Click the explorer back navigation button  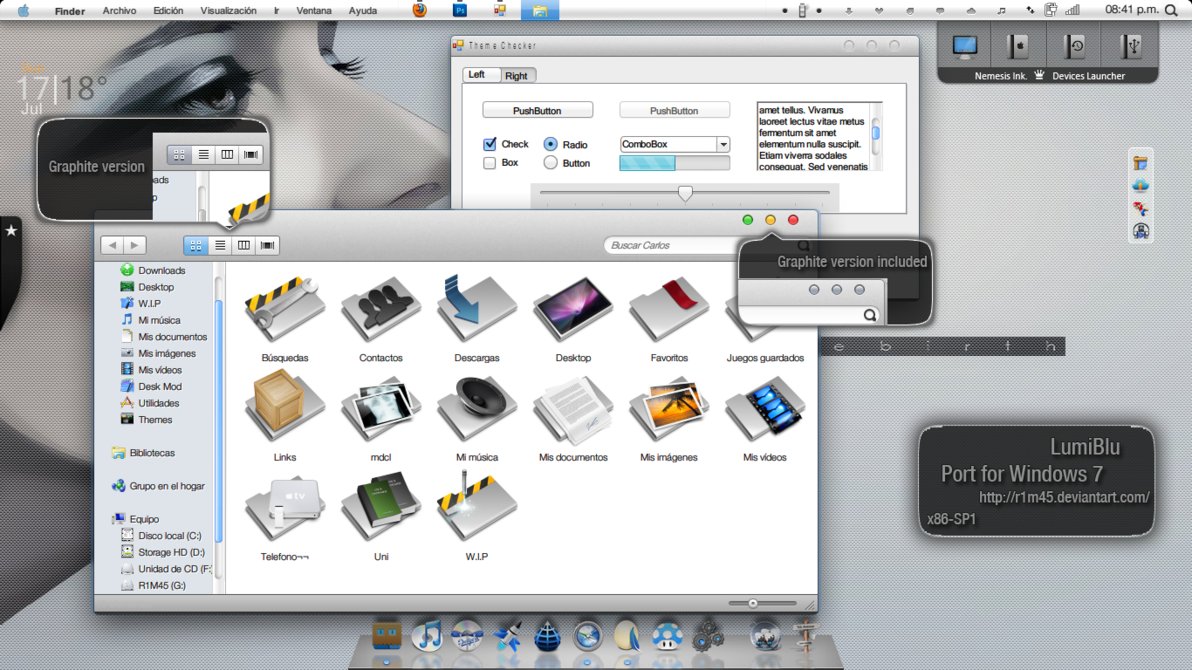click(x=112, y=245)
